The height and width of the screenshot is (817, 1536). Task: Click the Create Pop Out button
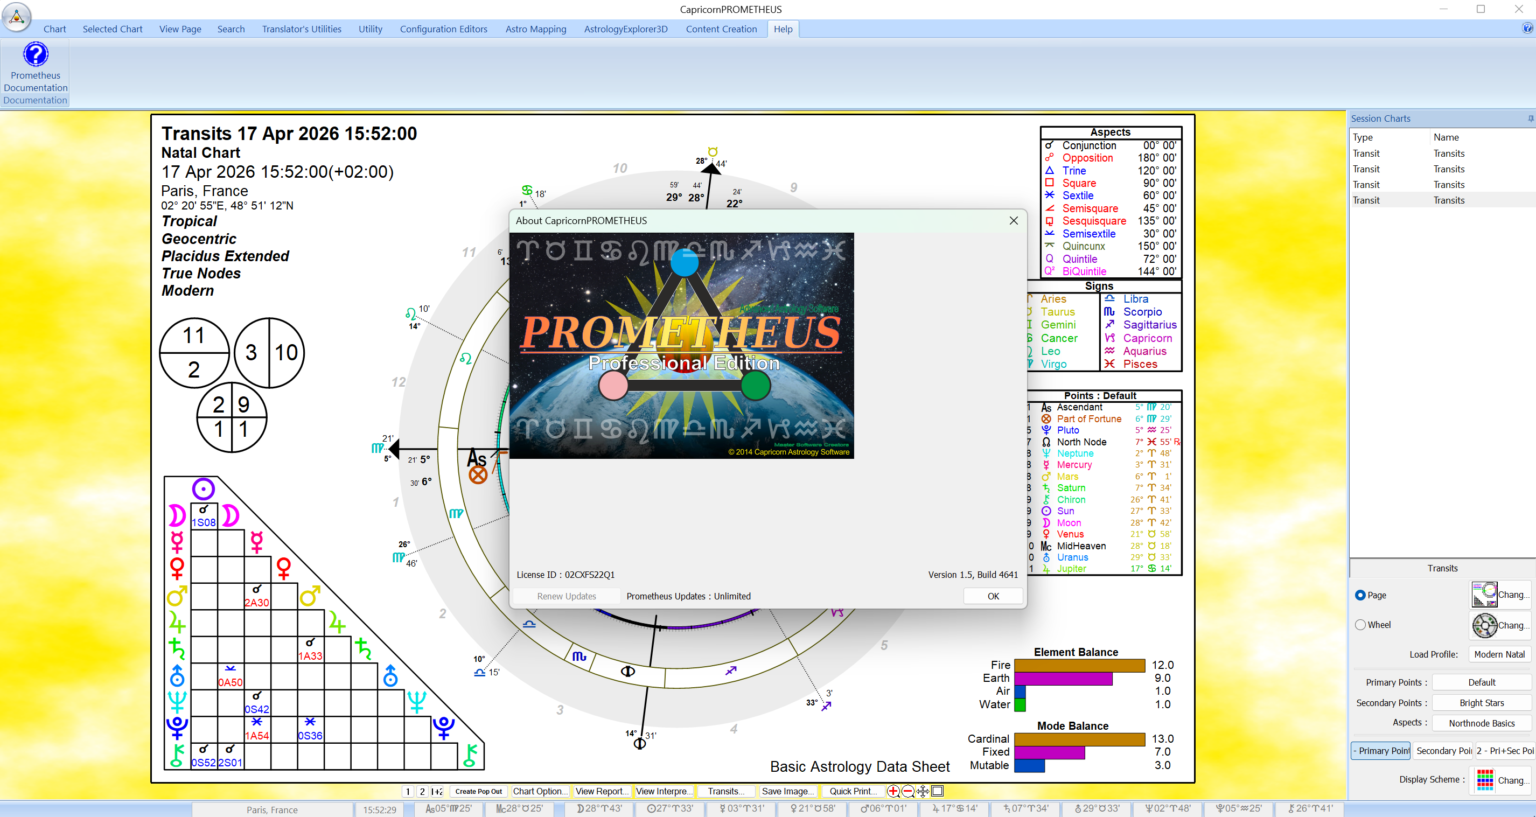(x=479, y=791)
